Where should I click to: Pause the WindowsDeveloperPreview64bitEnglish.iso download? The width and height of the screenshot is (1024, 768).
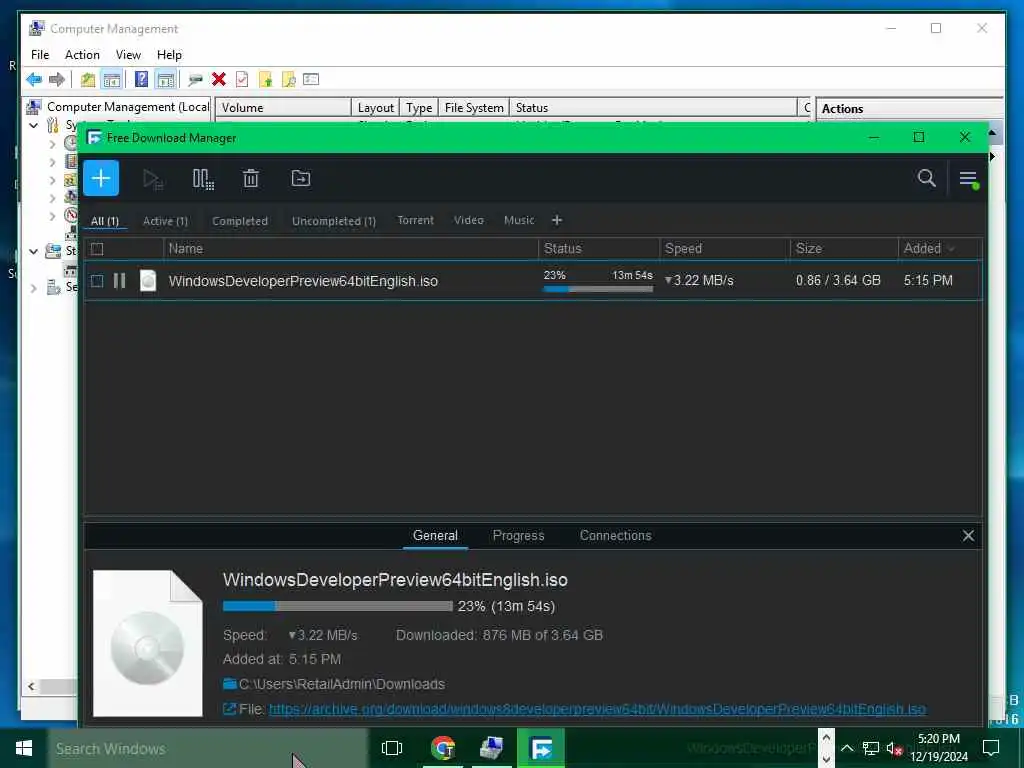click(x=119, y=281)
